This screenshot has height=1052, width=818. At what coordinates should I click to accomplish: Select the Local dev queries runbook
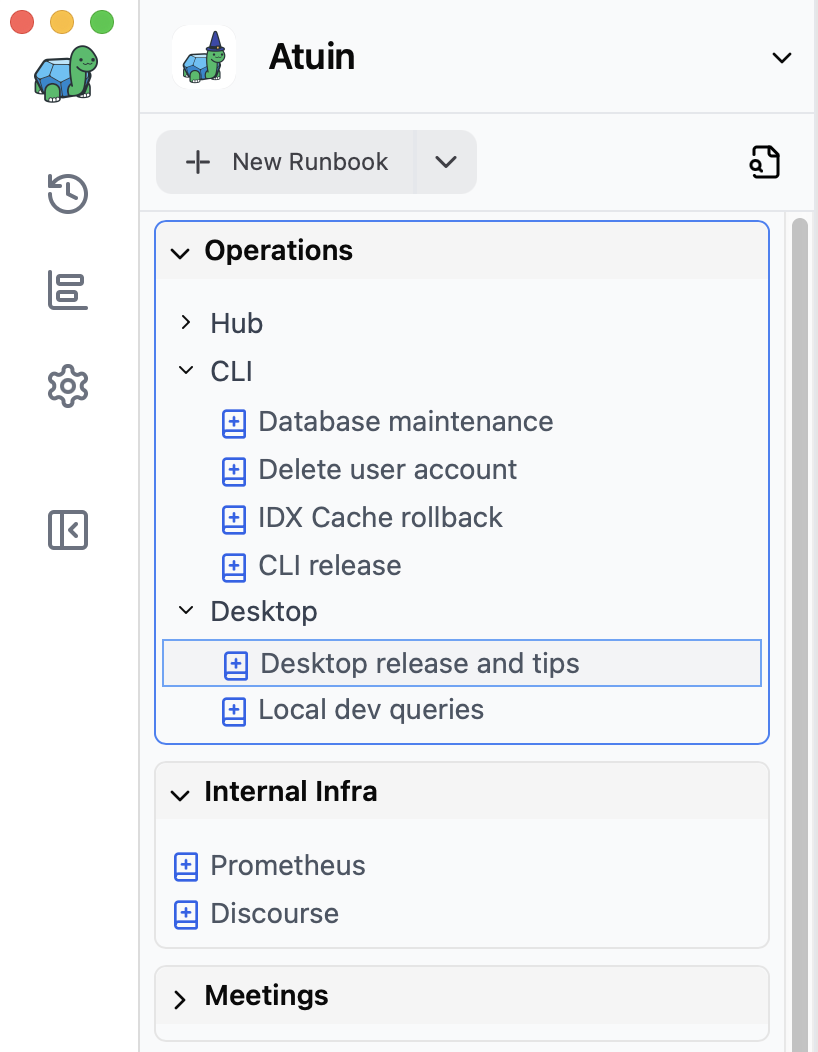(352, 710)
